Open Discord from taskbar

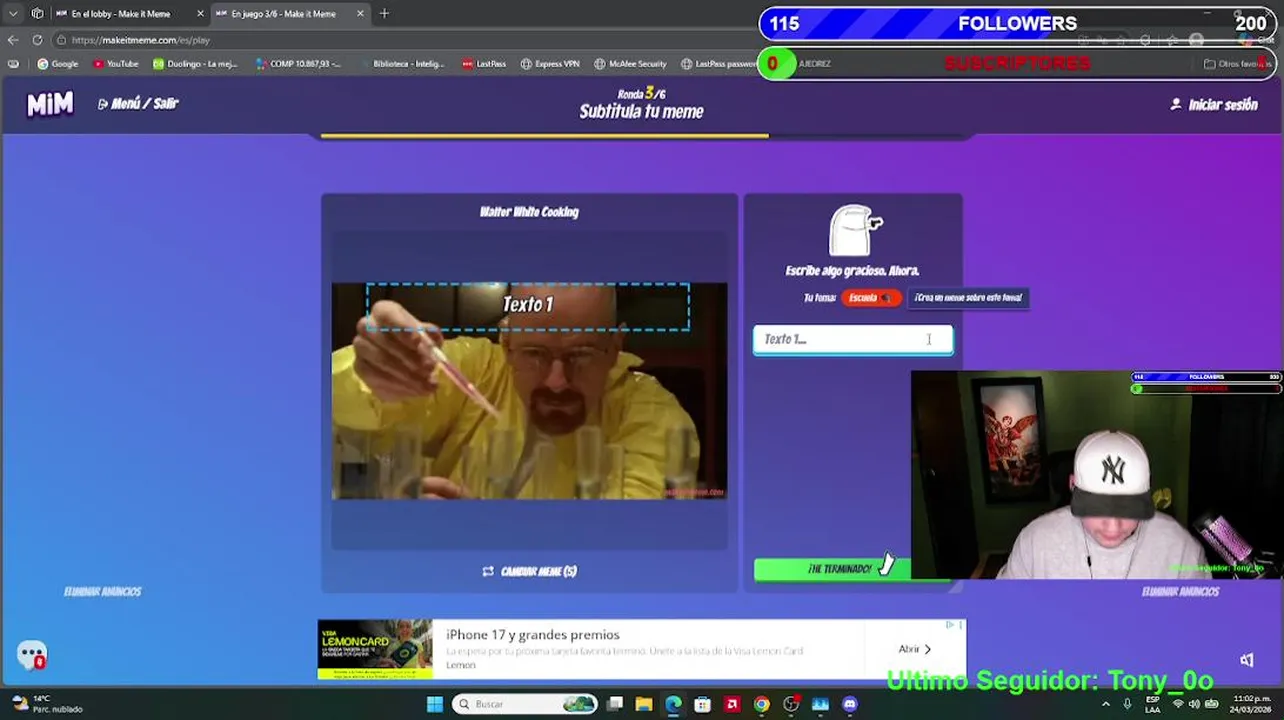[850, 704]
